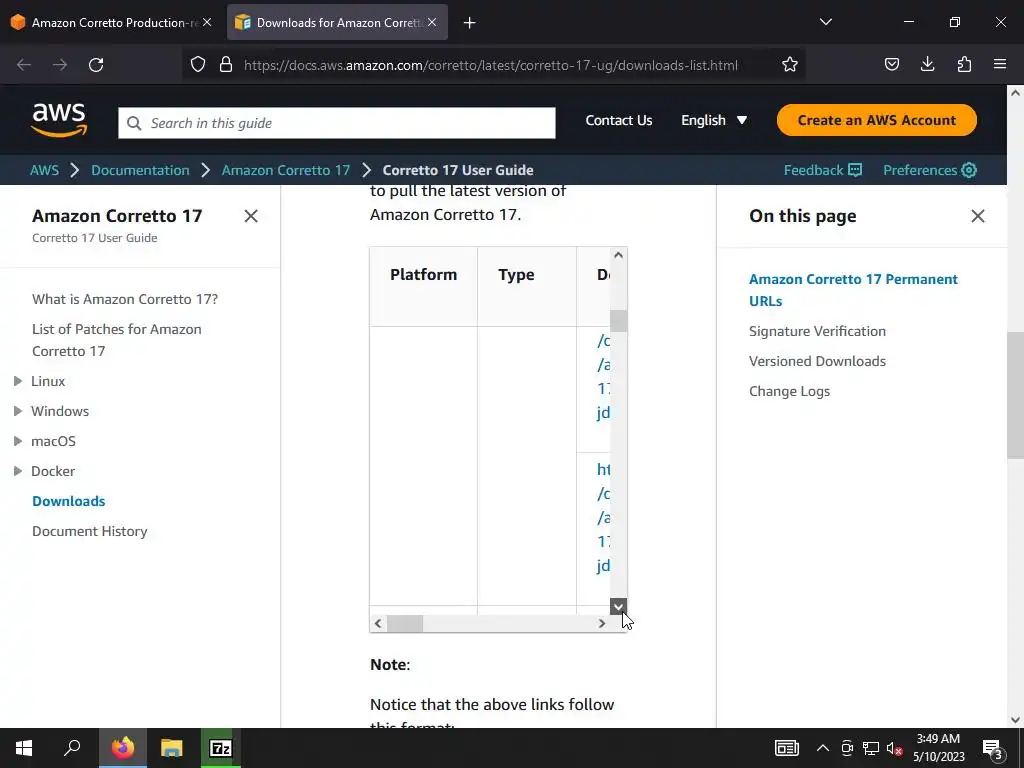Click the muted volume tray icon
The height and width of the screenshot is (768, 1024).
pos(895,748)
